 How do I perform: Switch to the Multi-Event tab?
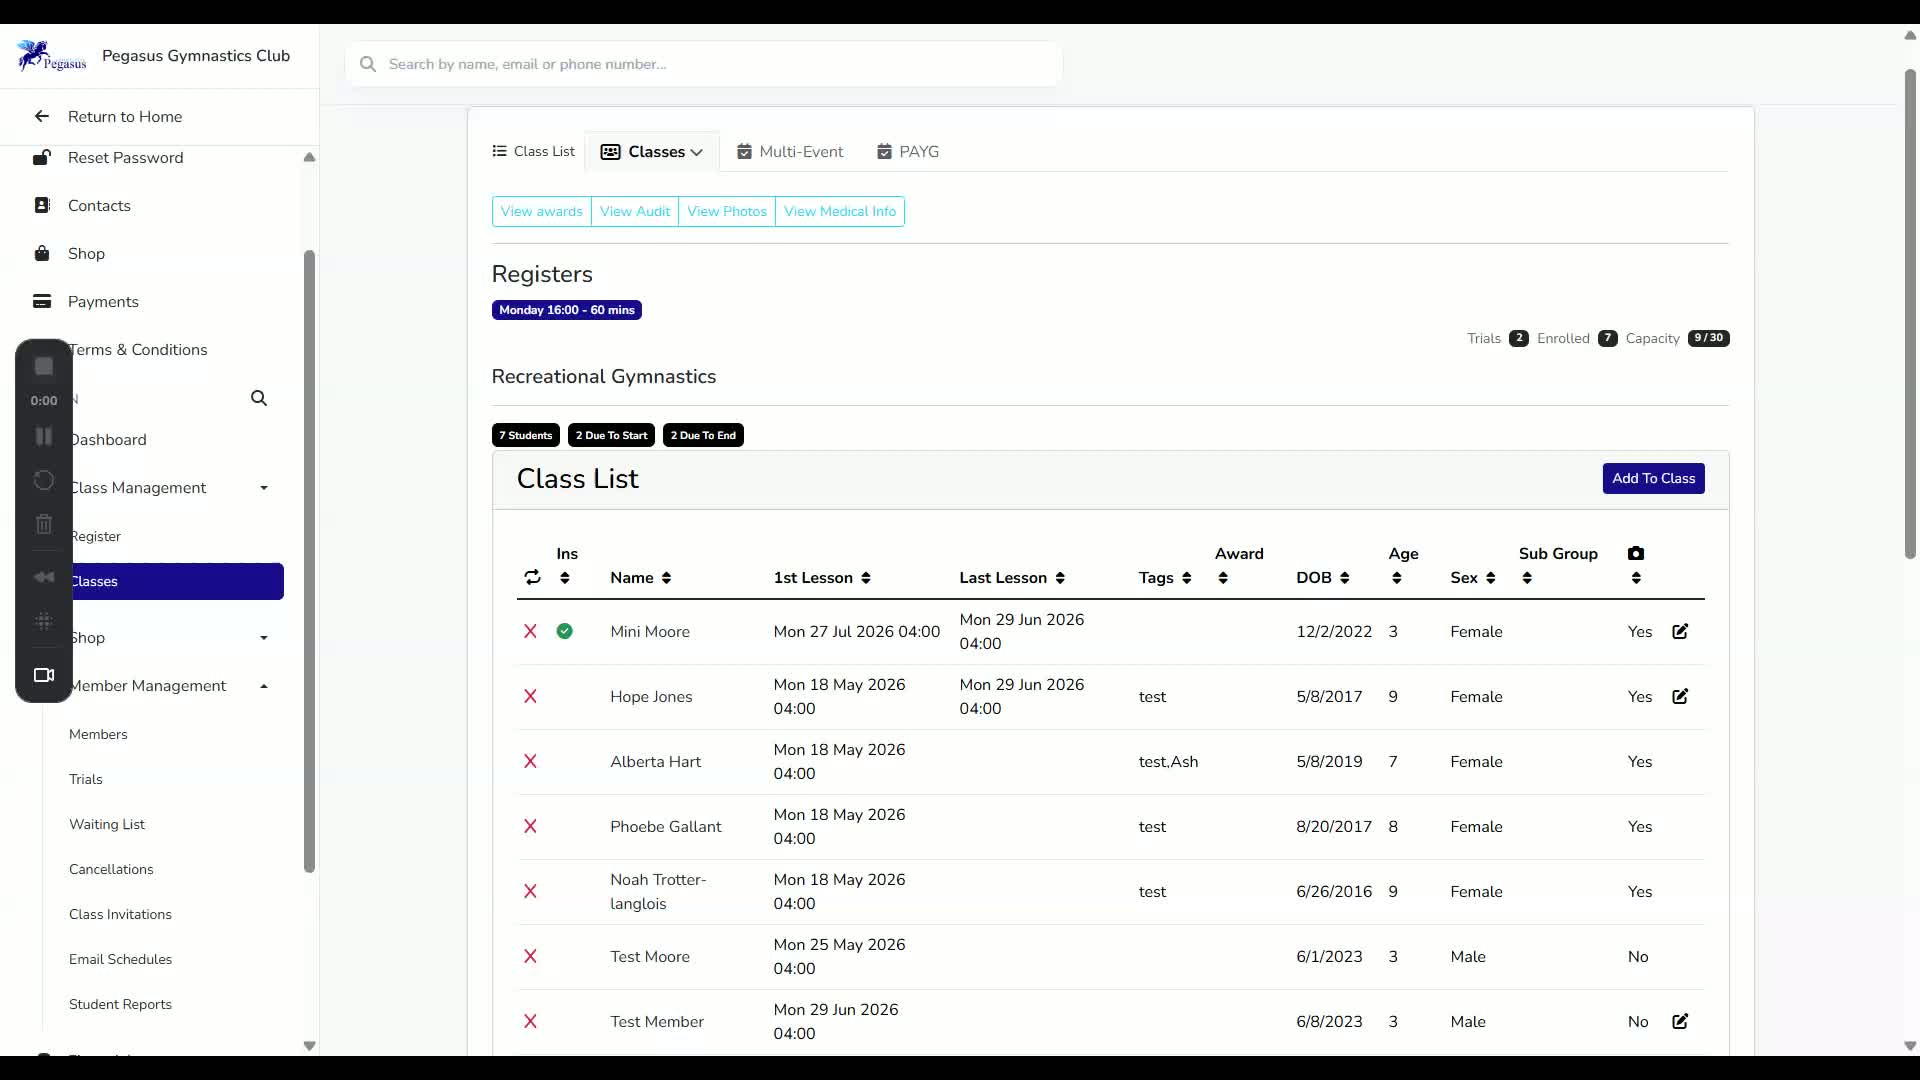[790, 152]
